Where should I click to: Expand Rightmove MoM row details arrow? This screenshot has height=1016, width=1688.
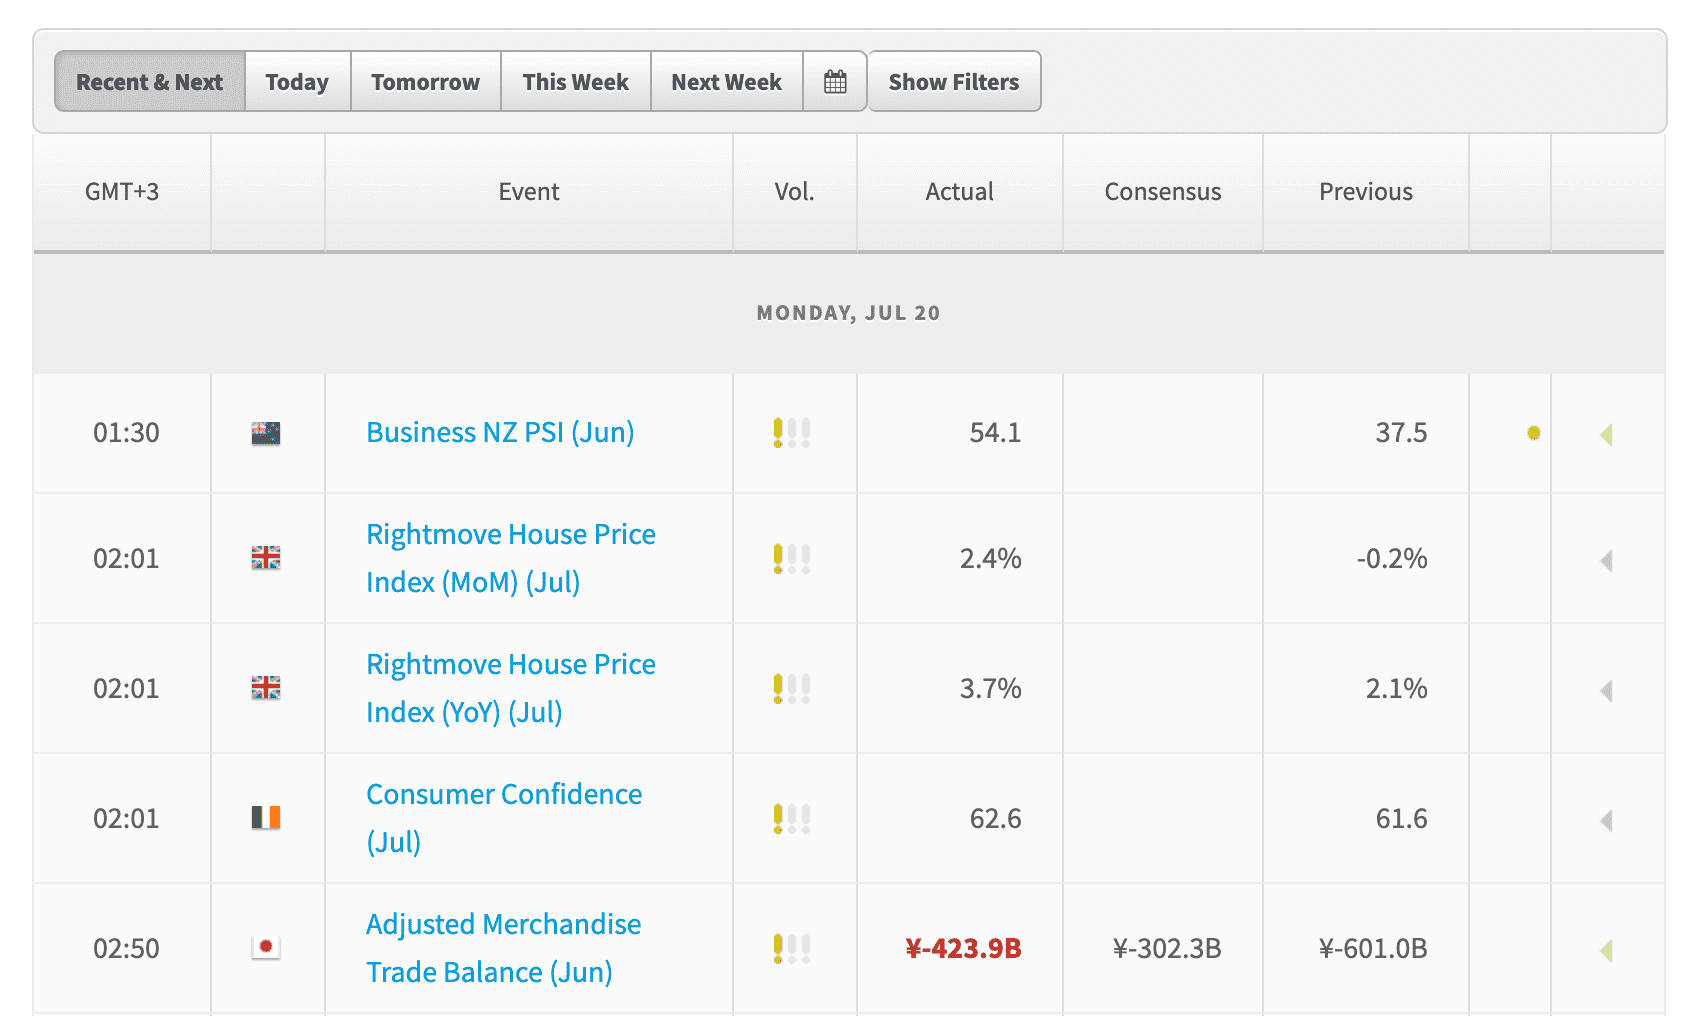(1606, 561)
